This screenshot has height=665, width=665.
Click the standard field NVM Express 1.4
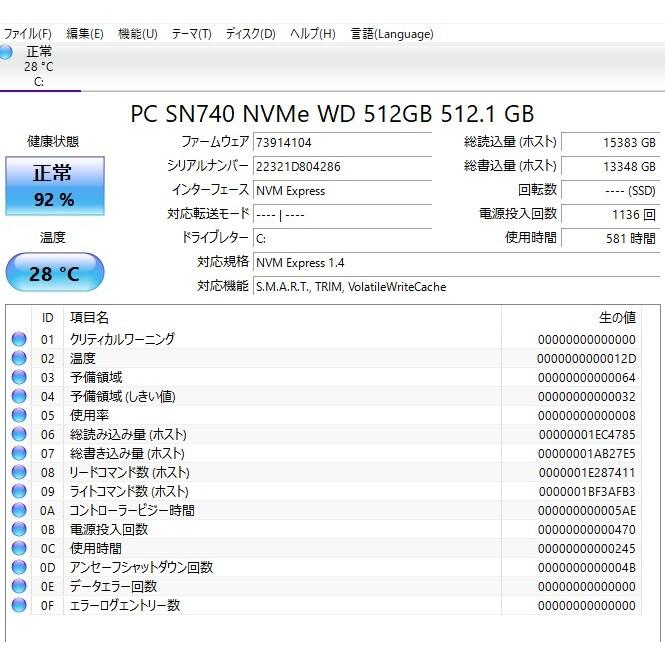[457, 263]
